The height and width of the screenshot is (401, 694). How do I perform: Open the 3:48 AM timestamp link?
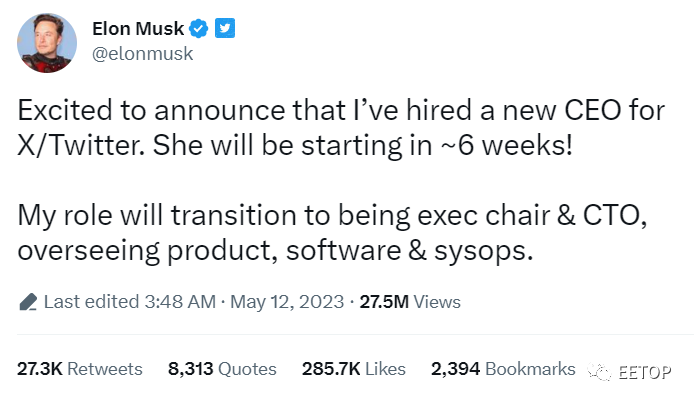click(180, 302)
